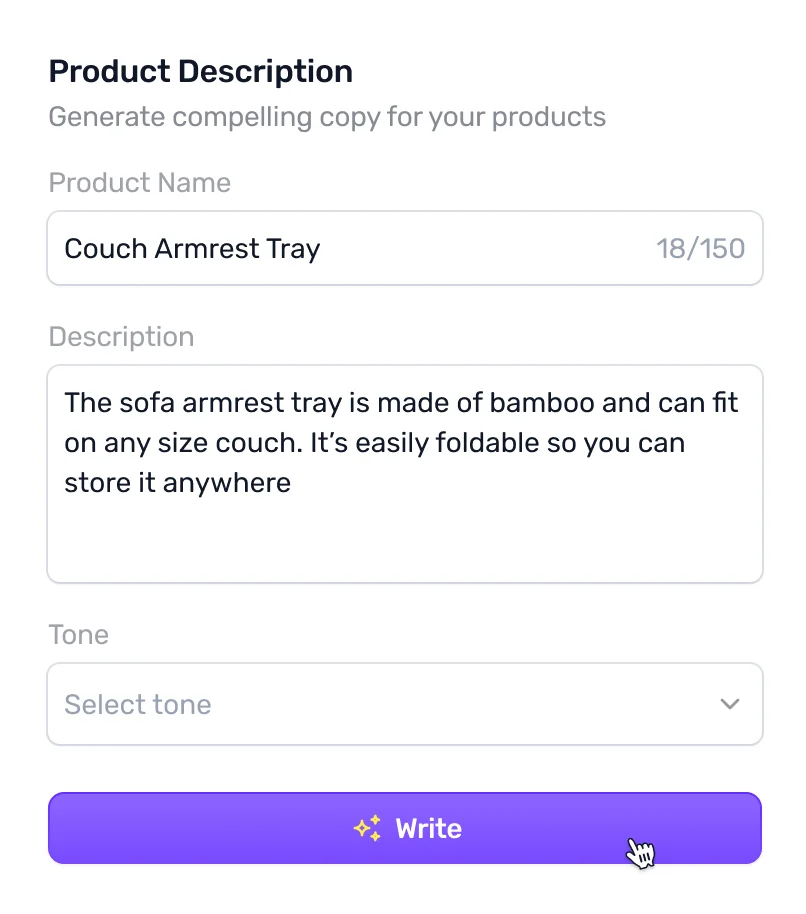Focus the Product Name input field
This screenshot has width=806, height=914.
[x=404, y=248]
